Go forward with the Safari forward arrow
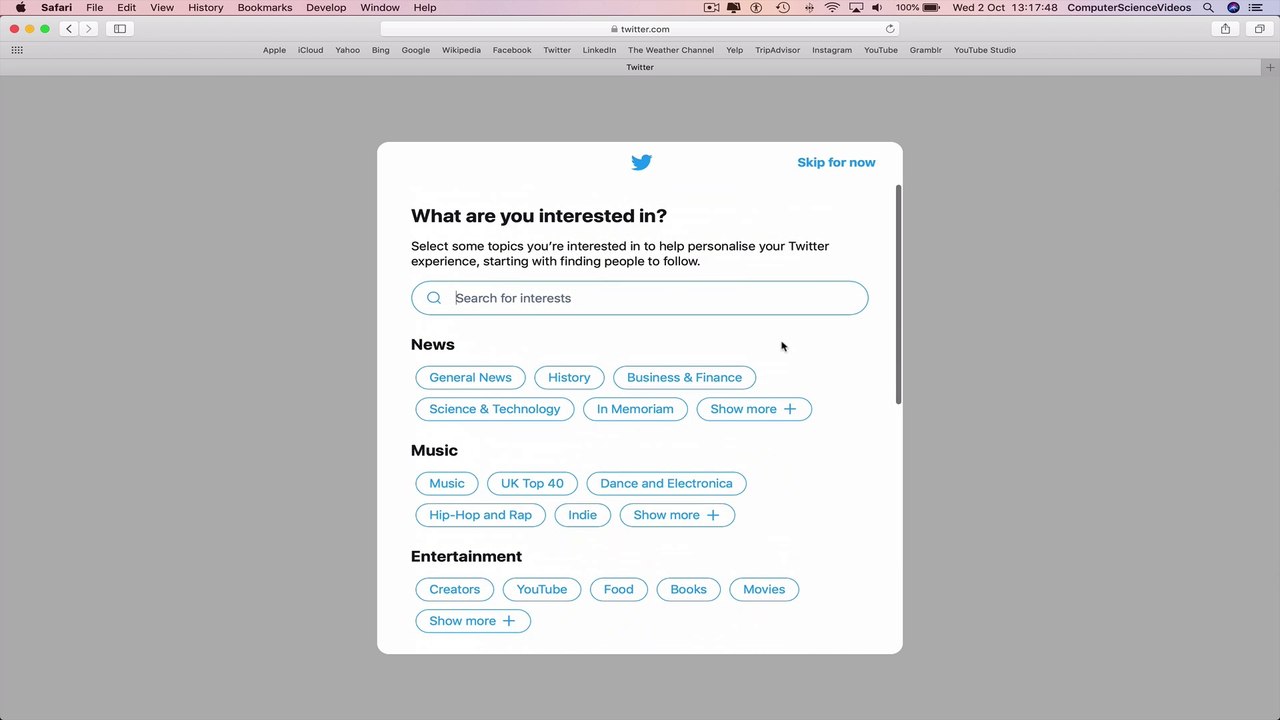This screenshot has height=720, width=1280. 88,29
